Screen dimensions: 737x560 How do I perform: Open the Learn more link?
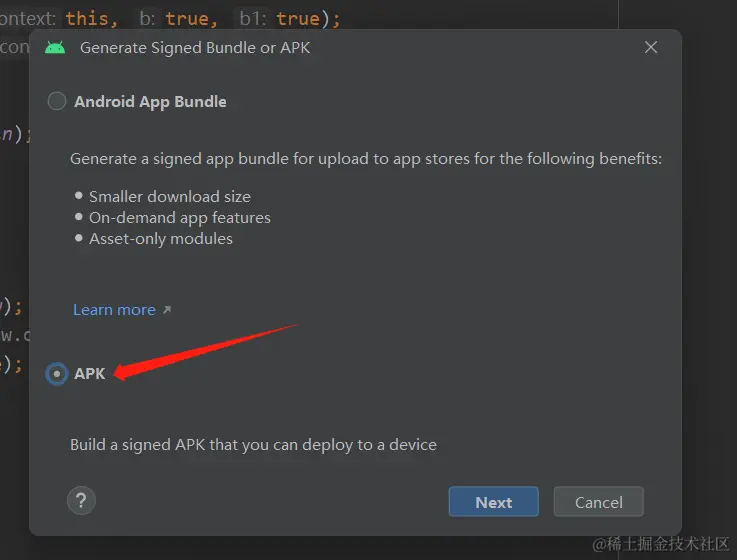pos(114,310)
